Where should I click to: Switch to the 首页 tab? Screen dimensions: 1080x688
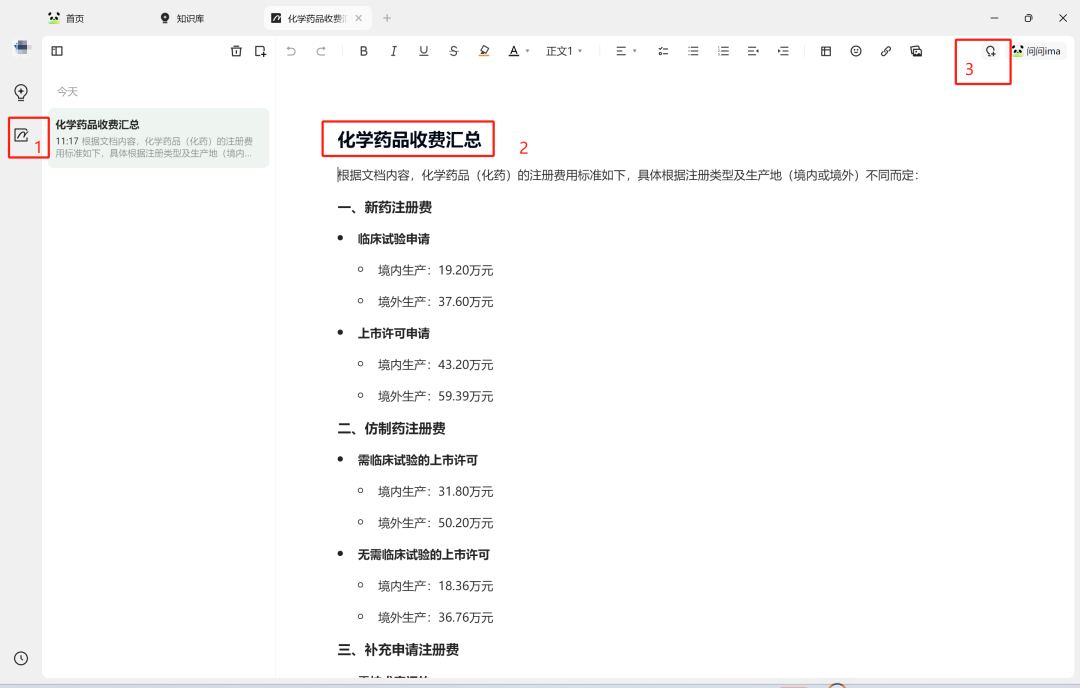click(66, 19)
